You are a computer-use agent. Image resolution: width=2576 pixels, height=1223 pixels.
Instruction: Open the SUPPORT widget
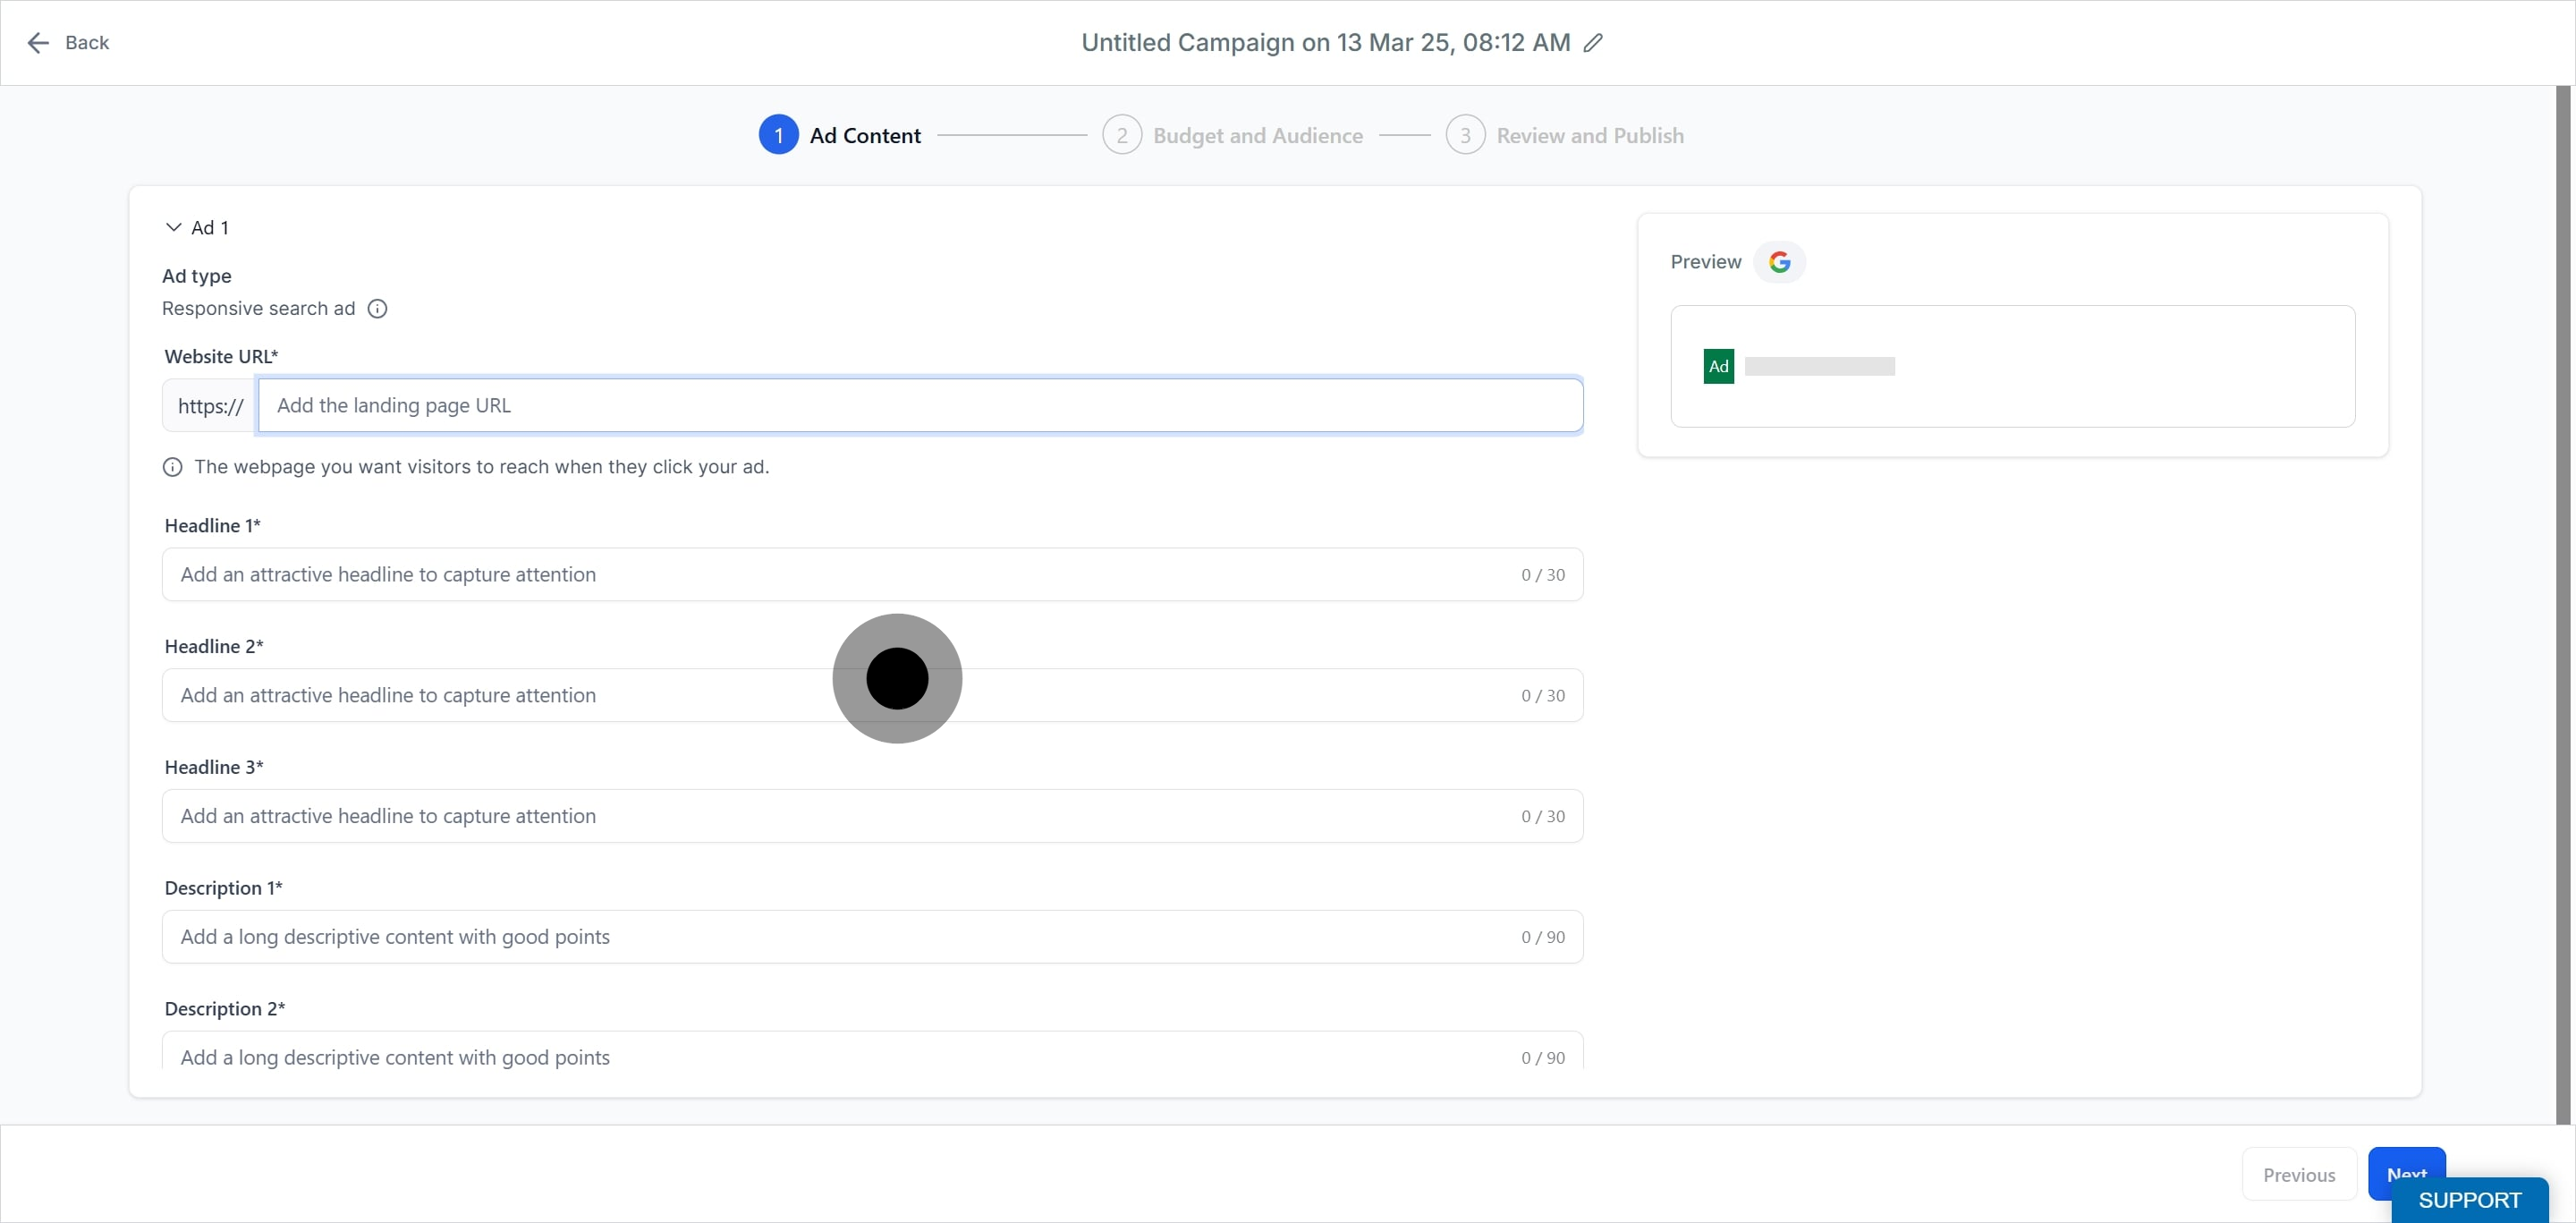click(x=2469, y=1200)
